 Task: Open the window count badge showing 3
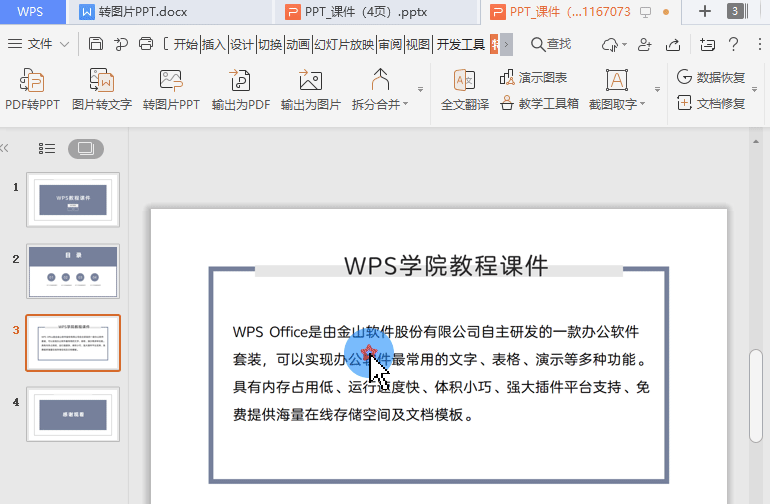tap(735, 11)
